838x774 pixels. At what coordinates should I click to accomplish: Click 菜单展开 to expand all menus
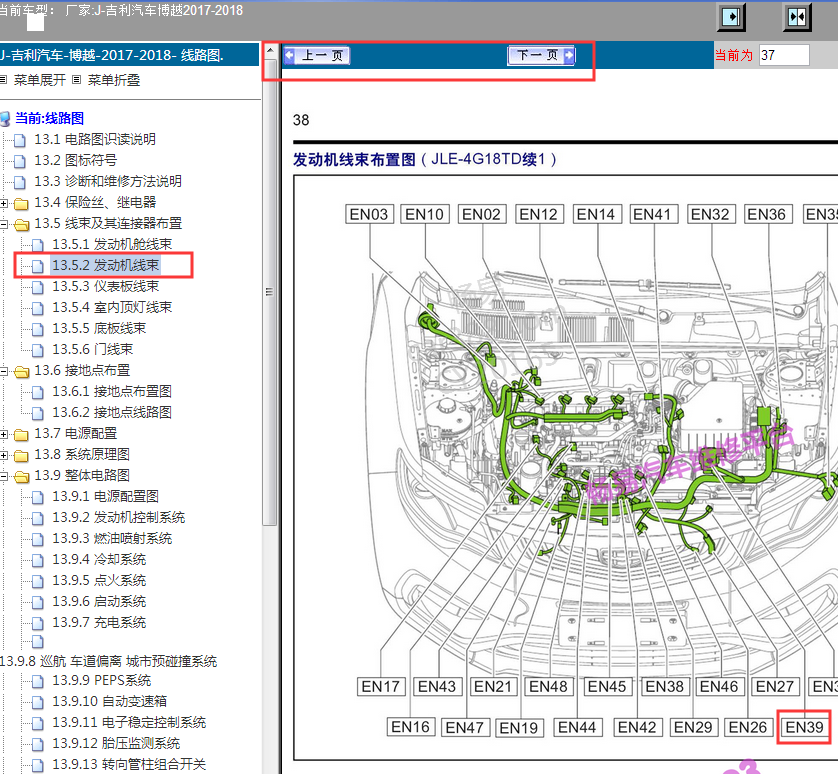point(40,80)
